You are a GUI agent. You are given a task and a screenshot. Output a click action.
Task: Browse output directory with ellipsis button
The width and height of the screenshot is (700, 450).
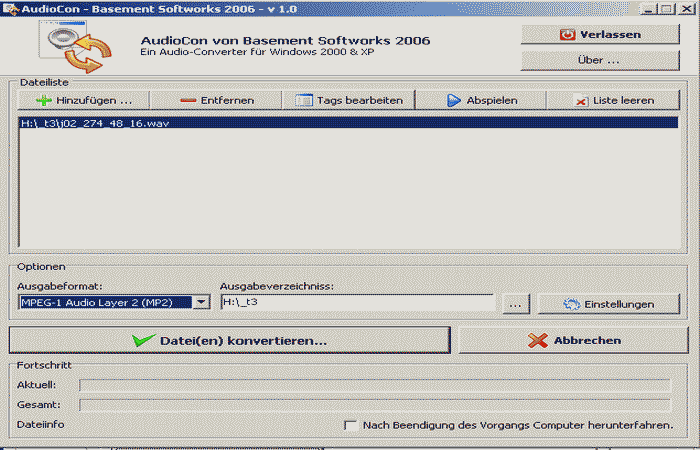click(x=515, y=304)
